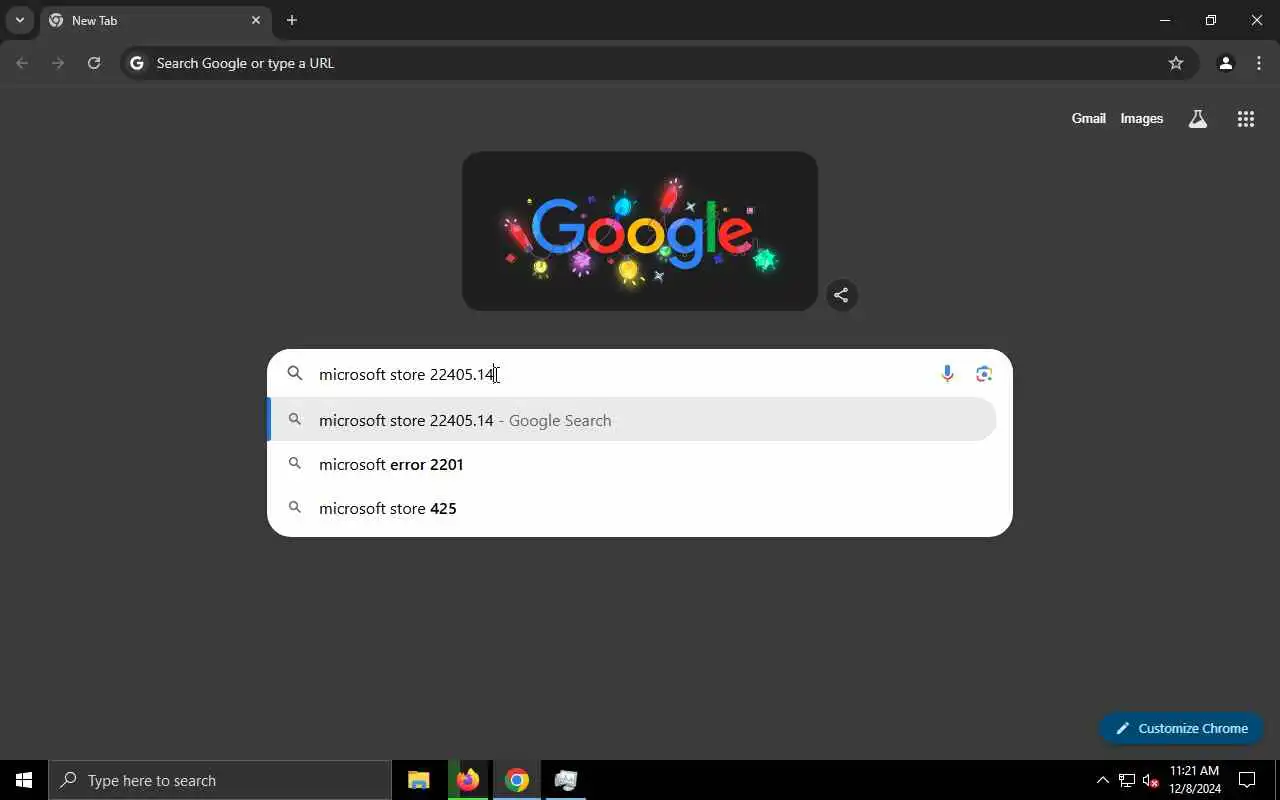Switch to the New Tab tab
This screenshot has width=1280, height=800.
155,20
